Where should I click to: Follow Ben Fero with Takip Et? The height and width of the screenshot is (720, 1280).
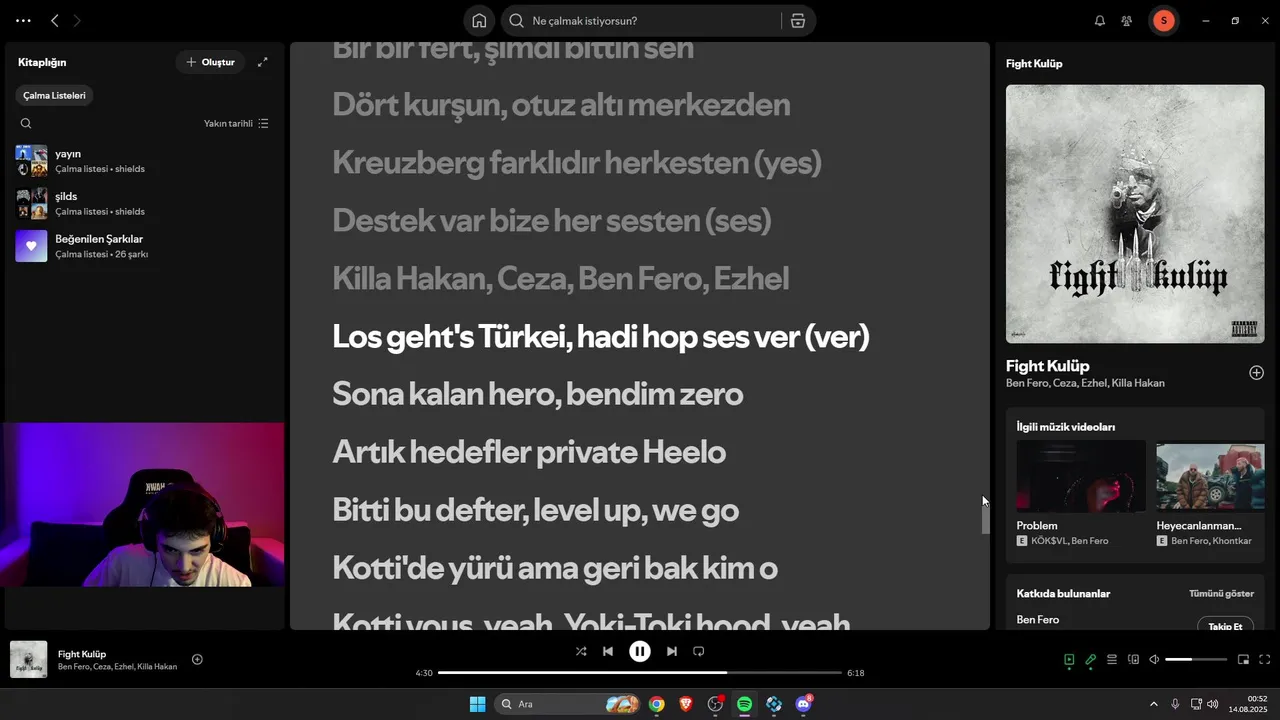click(x=1225, y=626)
